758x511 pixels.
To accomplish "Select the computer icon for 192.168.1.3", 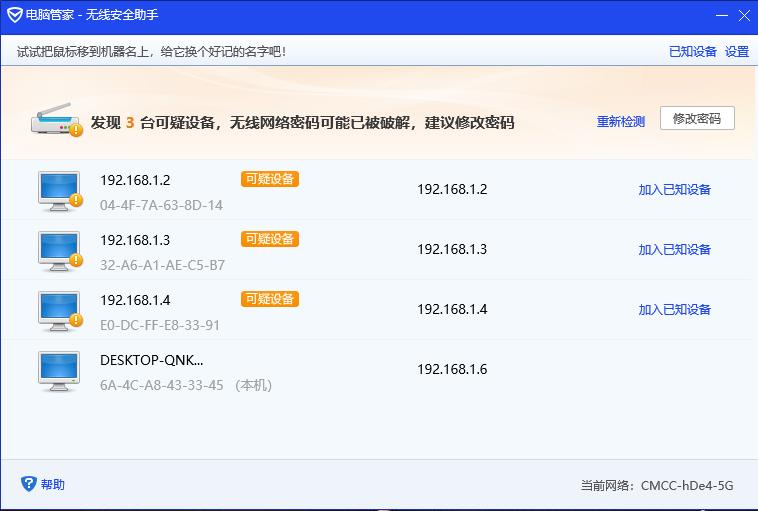I will [60, 251].
